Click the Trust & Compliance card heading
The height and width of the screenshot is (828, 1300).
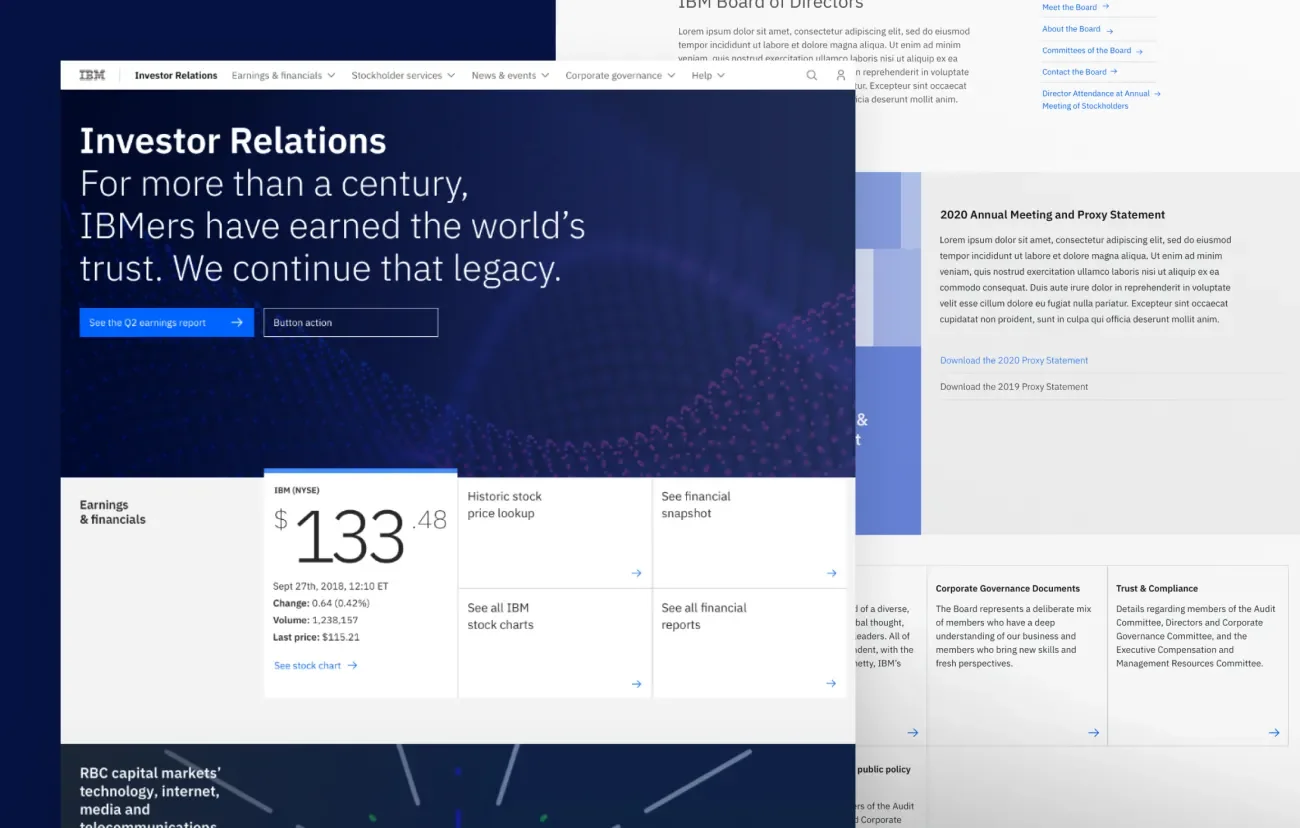pyautogui.click(x=1157, y=588)
